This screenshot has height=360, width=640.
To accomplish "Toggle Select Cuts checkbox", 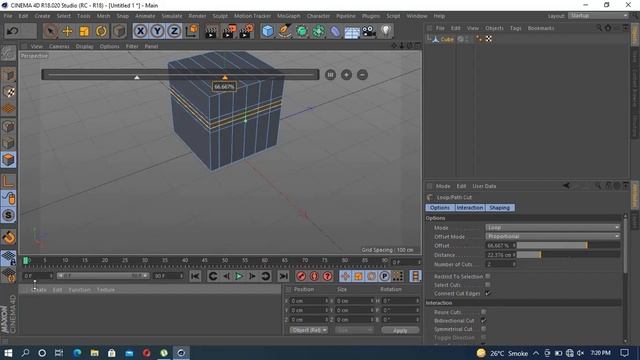I will (488, 285).
